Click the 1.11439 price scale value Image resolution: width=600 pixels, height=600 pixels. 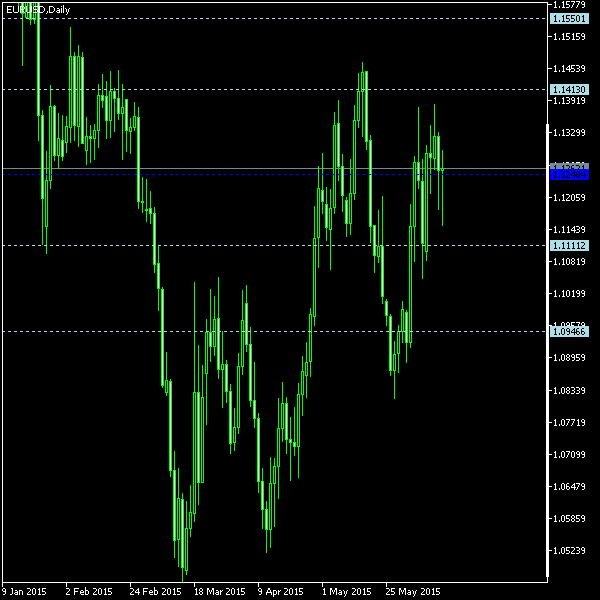pyautogui.click(x=569, y=230)
